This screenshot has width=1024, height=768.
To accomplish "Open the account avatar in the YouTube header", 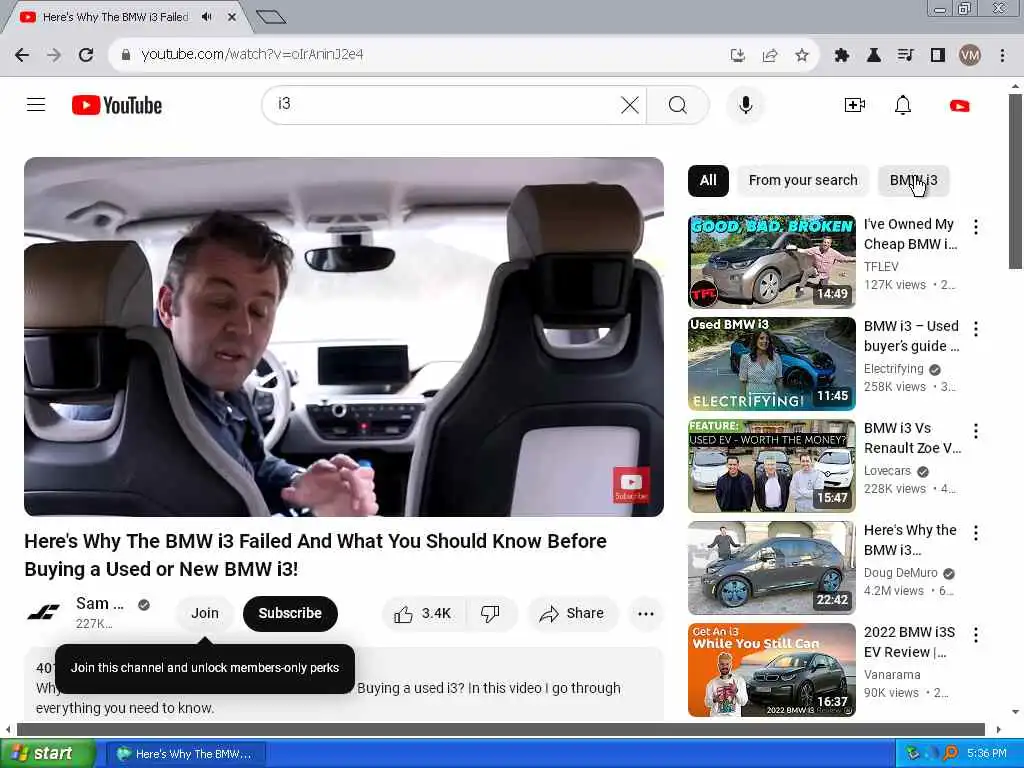I will tap(959, 105).
